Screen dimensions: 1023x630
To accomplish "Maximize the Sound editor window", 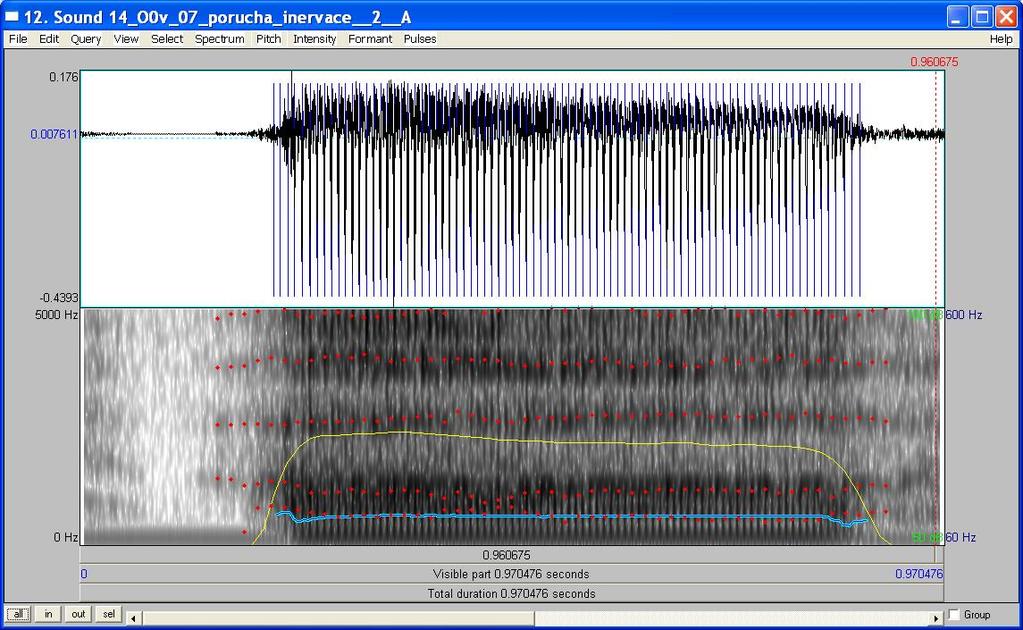I will pyautogui.click(x=982, y=16).
